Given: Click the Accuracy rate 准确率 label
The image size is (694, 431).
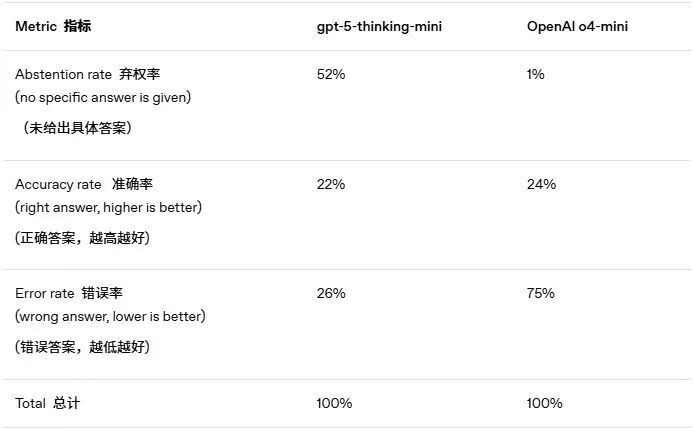Looking at the screenshot, I should [x=84, y=184].
